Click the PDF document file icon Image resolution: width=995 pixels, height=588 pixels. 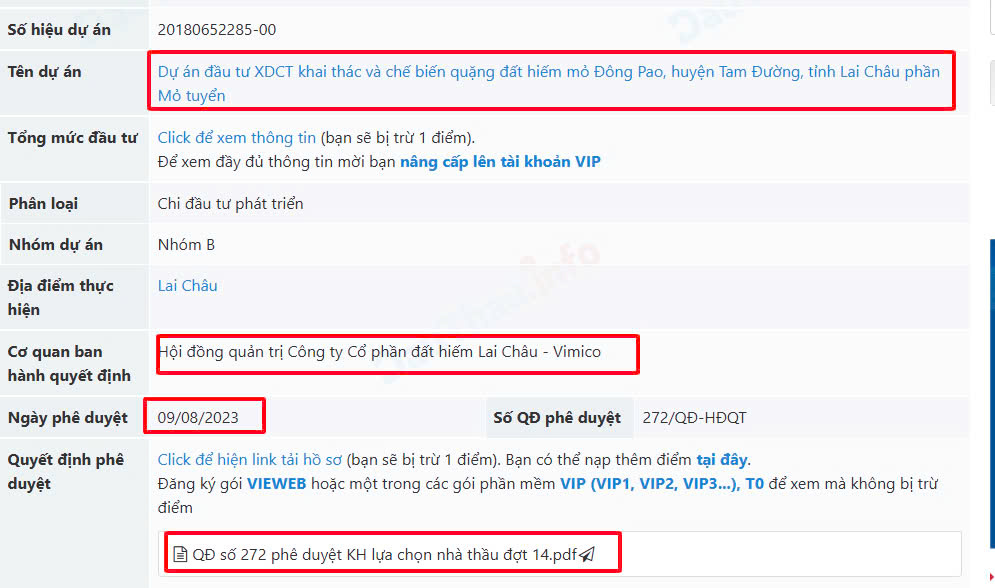coord(180,554)
